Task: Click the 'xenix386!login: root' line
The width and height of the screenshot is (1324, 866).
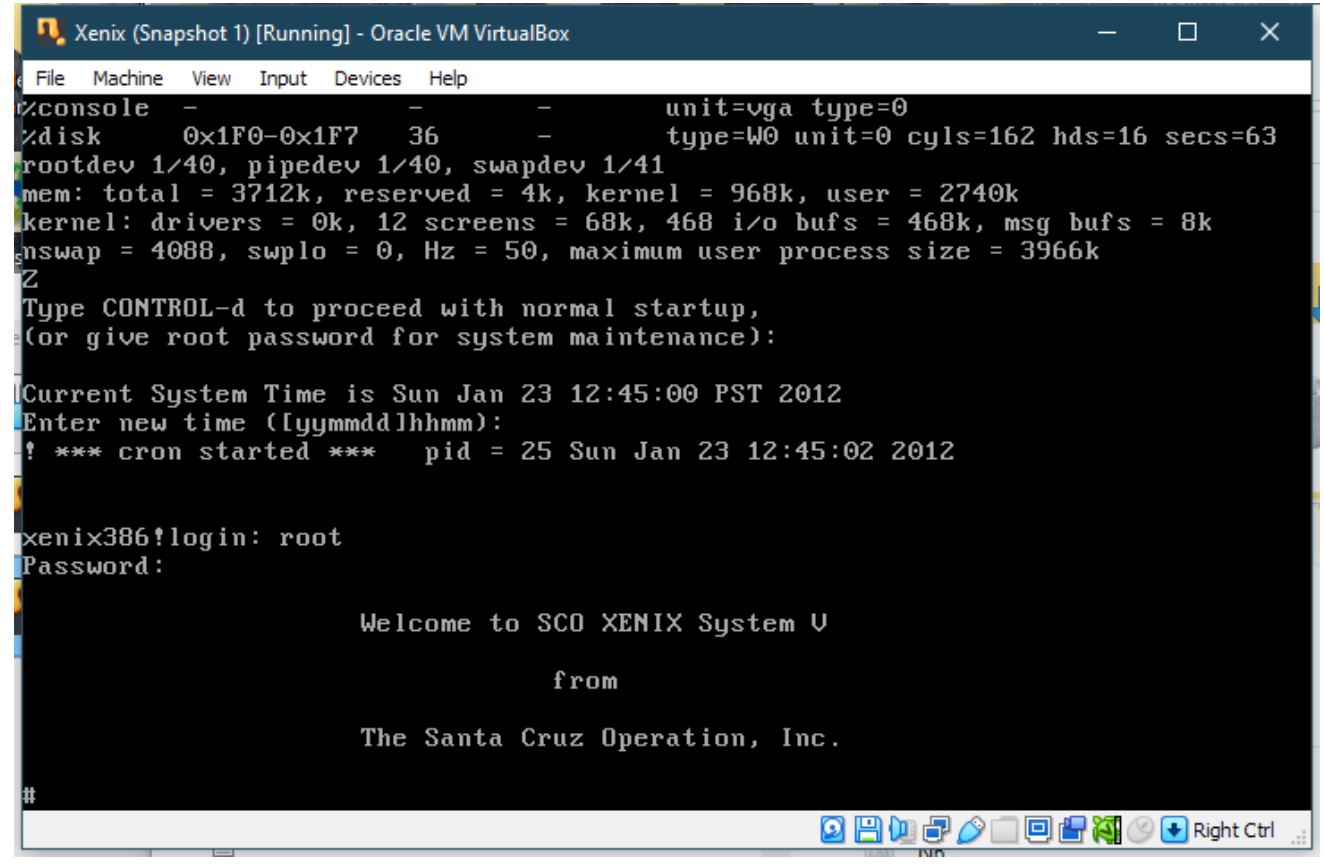Action: pos(182,538)
